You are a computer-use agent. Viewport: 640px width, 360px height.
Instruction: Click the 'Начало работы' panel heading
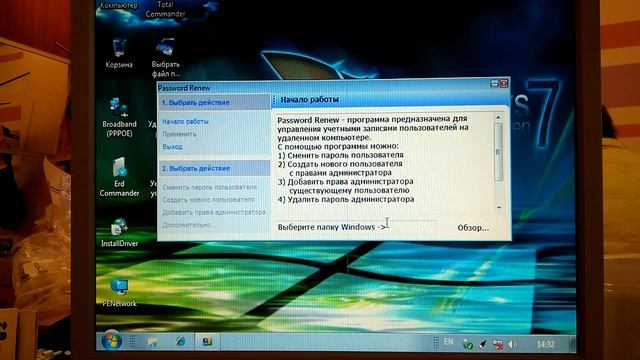click(309, 100)
